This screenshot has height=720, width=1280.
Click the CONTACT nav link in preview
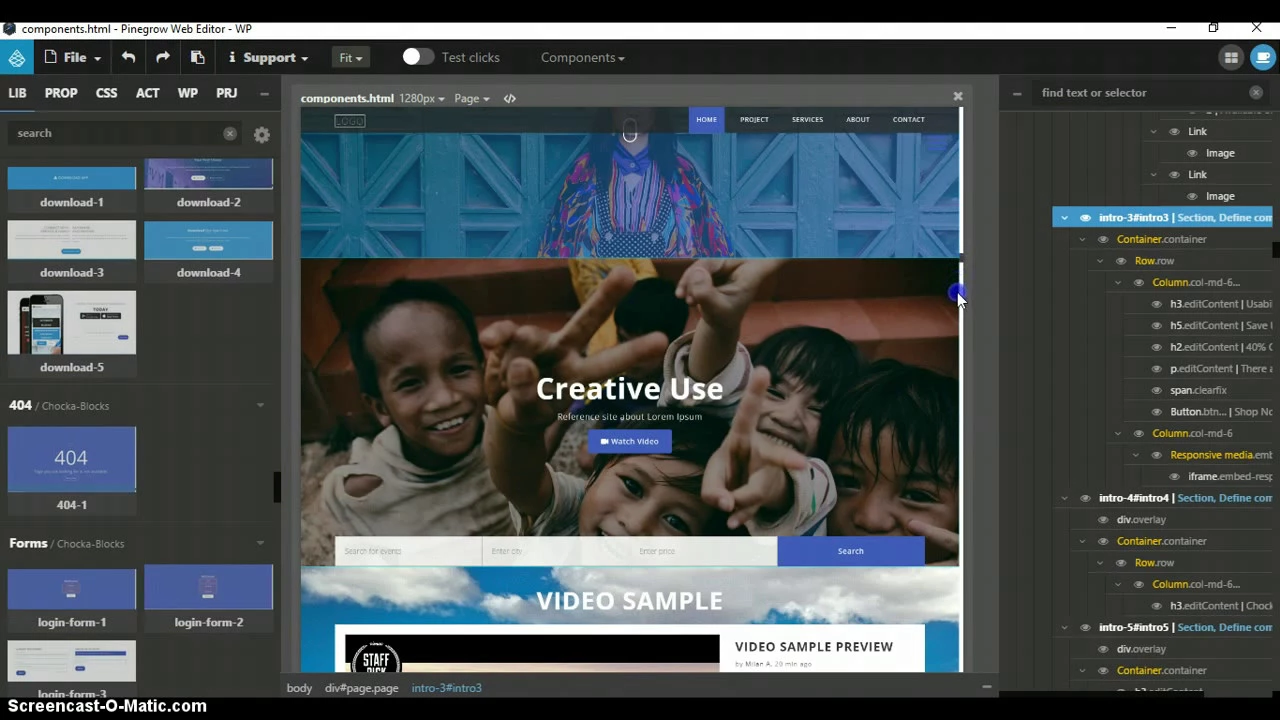[908, 119]
